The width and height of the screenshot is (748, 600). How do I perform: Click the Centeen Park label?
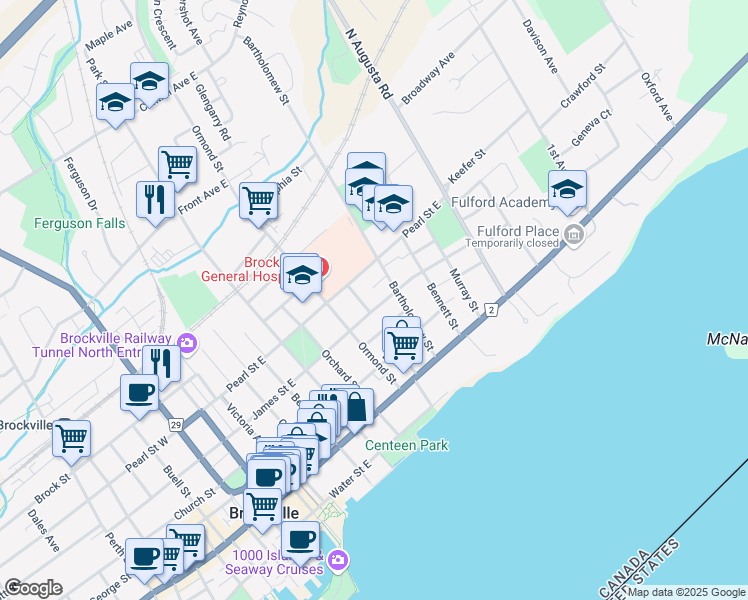(x=406, y=445)
